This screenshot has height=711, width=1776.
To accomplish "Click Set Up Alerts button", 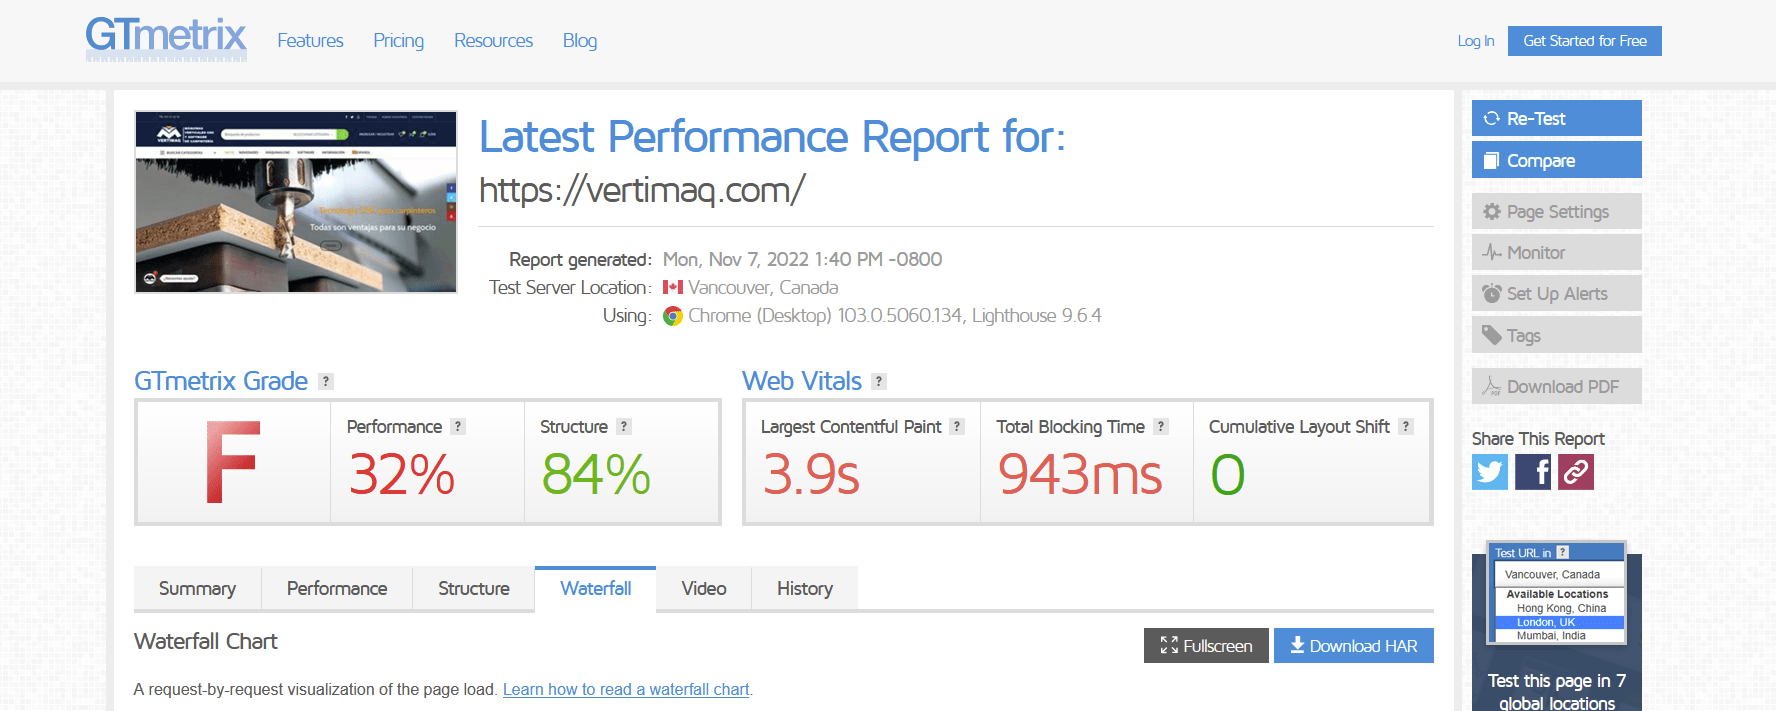I will click(x=1557, y=294).
